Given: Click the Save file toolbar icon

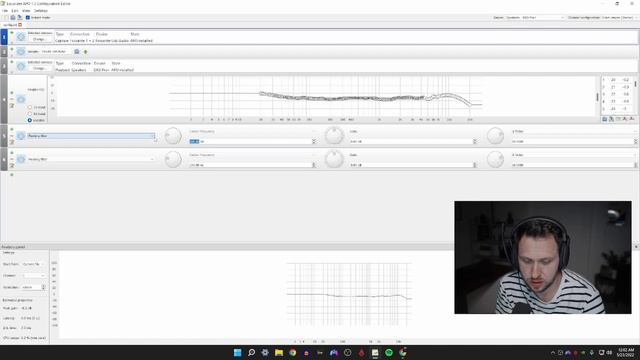Looking at the screenshot, I should [19, 18].
